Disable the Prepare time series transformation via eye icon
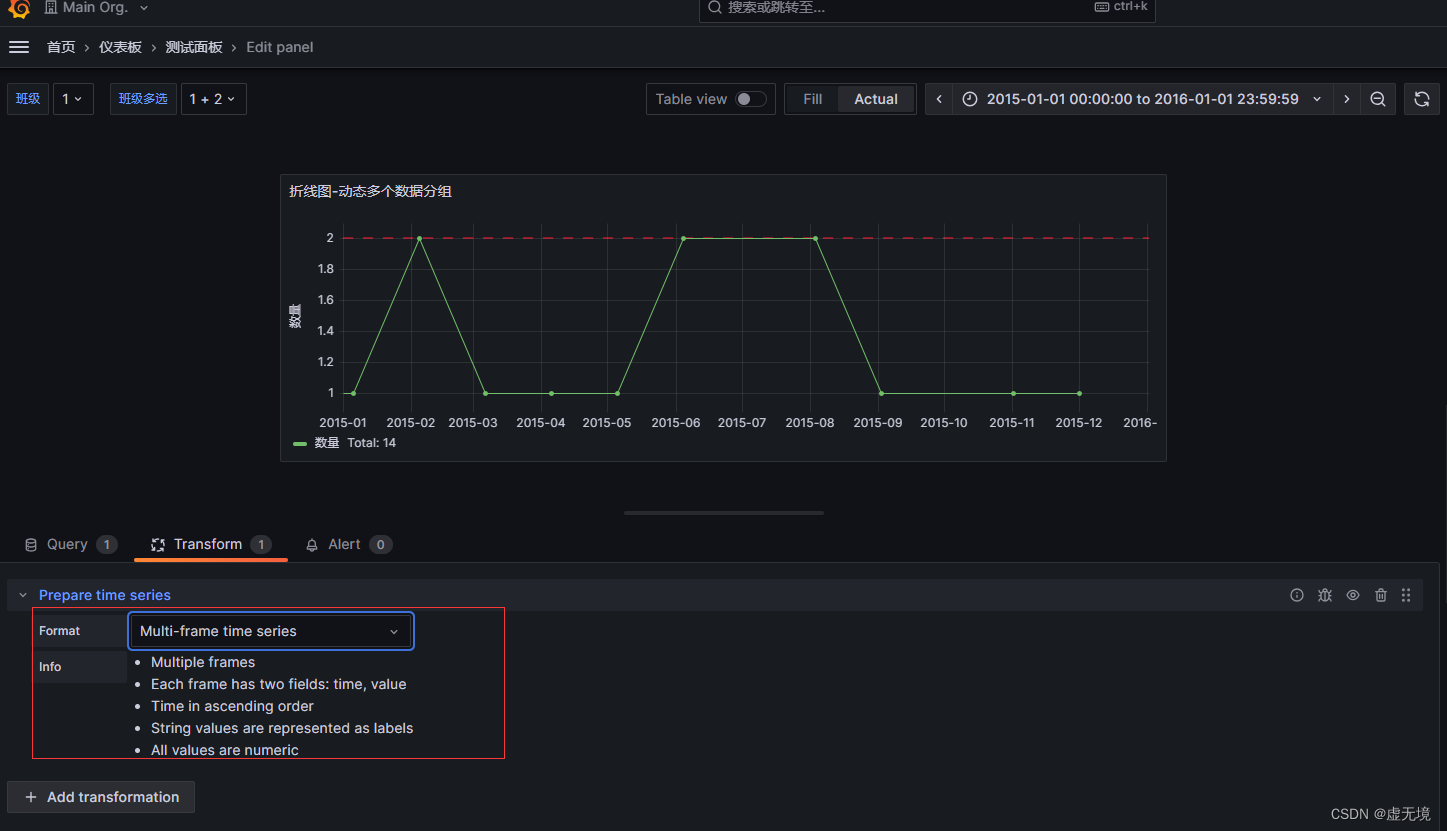 tap(1353, 595)
